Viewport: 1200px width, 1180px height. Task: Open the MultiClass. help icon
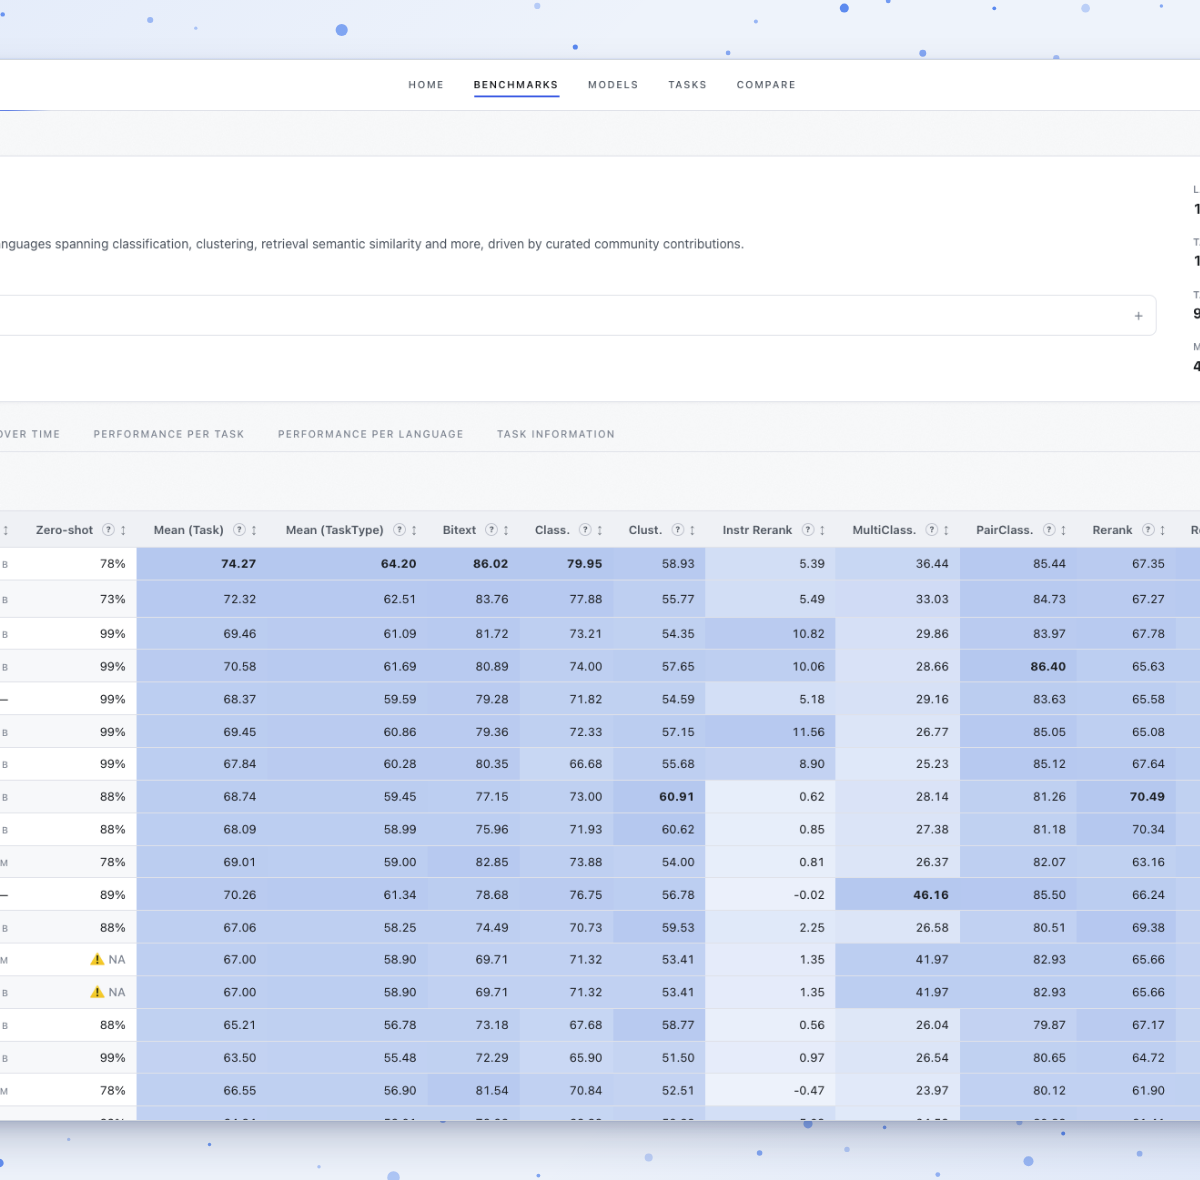[931, 530]
